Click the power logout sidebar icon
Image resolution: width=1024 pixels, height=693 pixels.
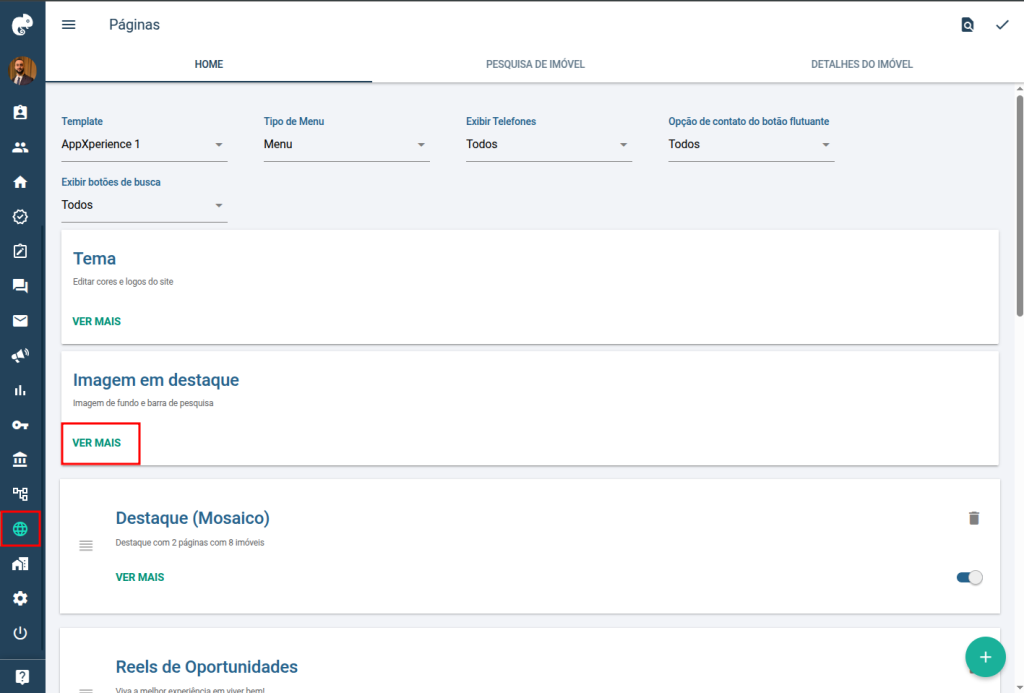pyautogui.click(x=20, y=633)
